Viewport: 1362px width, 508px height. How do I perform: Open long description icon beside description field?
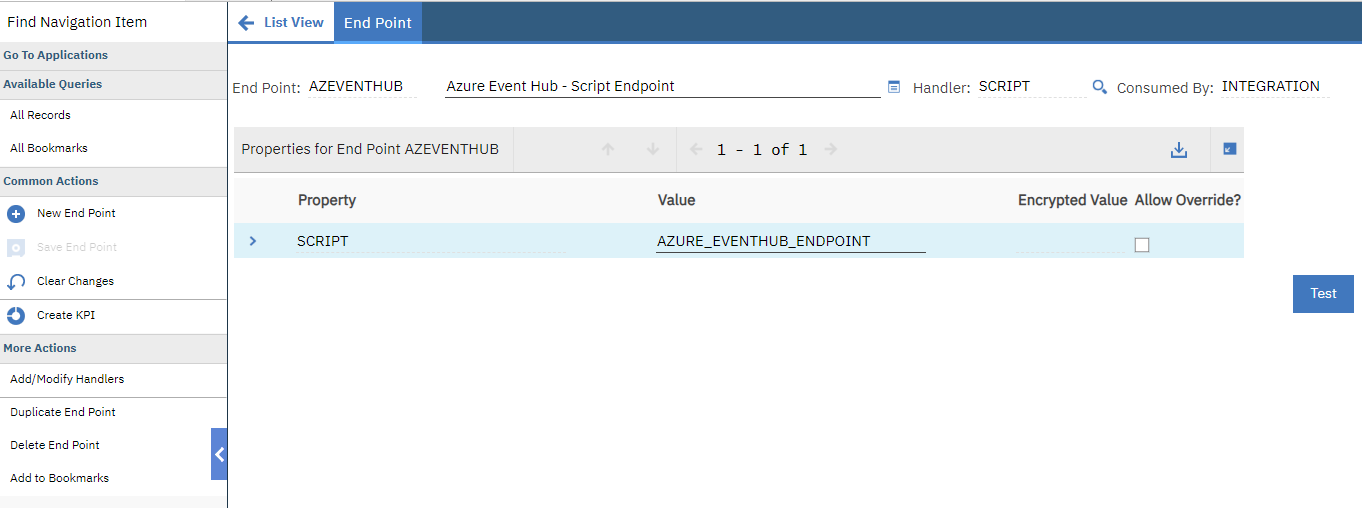(894, 87)
